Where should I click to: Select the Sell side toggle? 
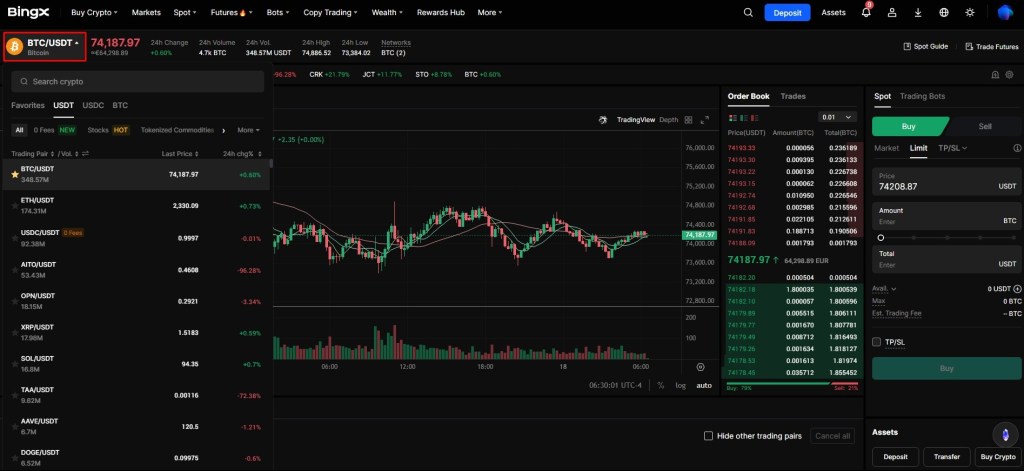tap(984, 127)
